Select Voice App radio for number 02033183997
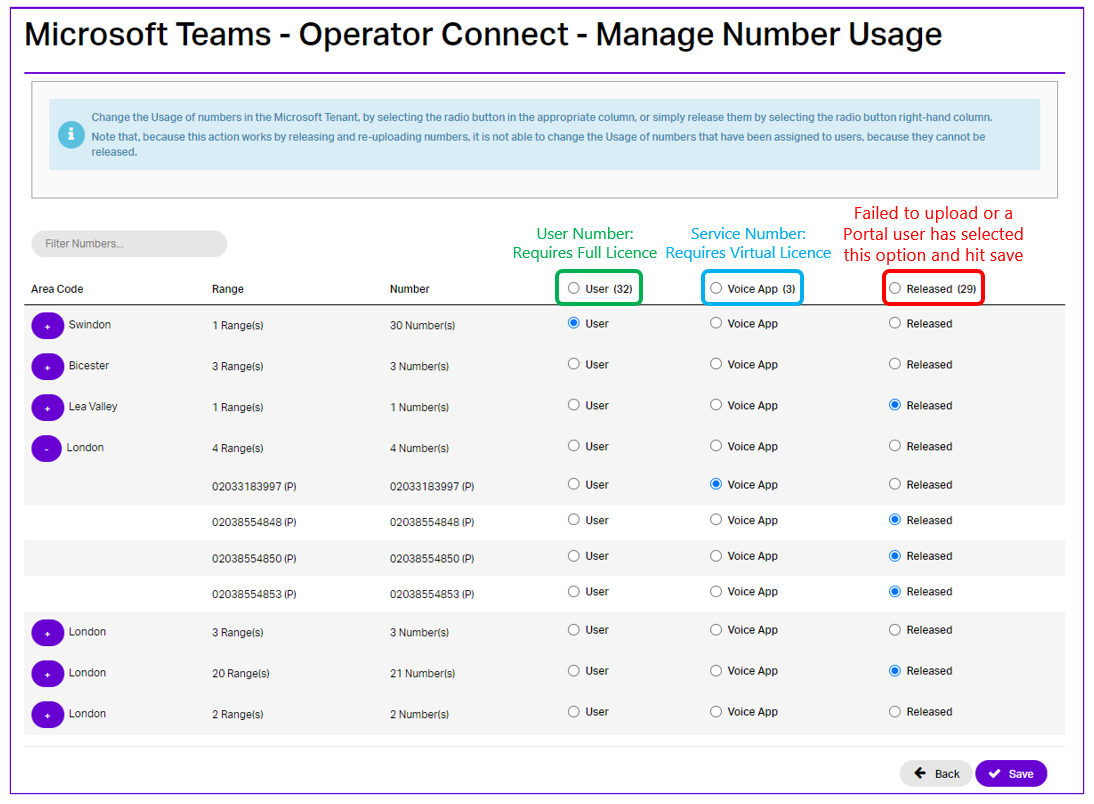The image size is (1094, 804). [716, 484]
